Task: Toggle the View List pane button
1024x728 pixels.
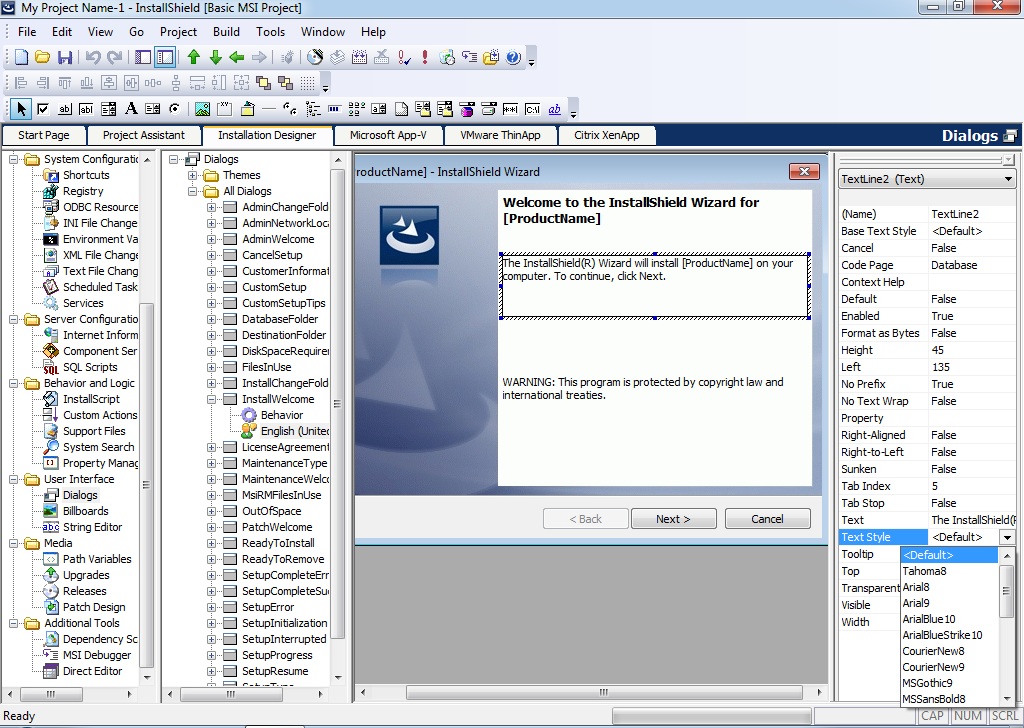Action: (x=143, y=57)
